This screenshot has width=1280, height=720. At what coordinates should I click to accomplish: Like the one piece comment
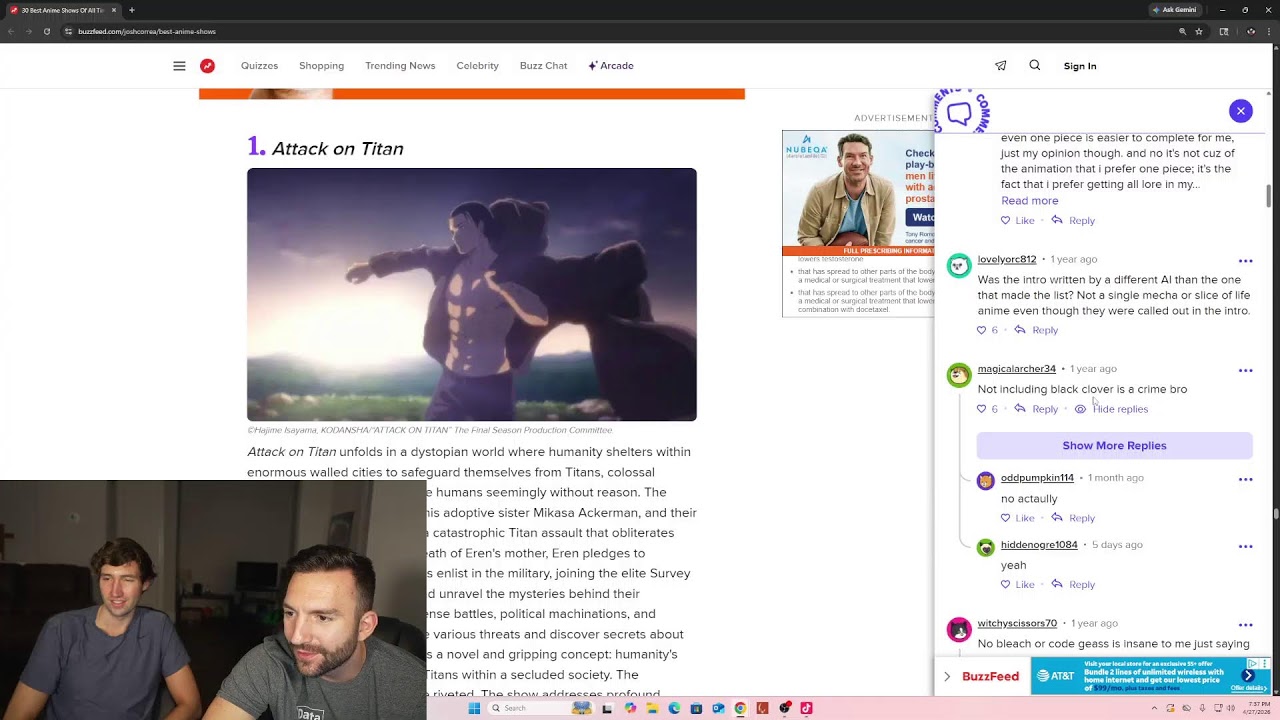1018,221
